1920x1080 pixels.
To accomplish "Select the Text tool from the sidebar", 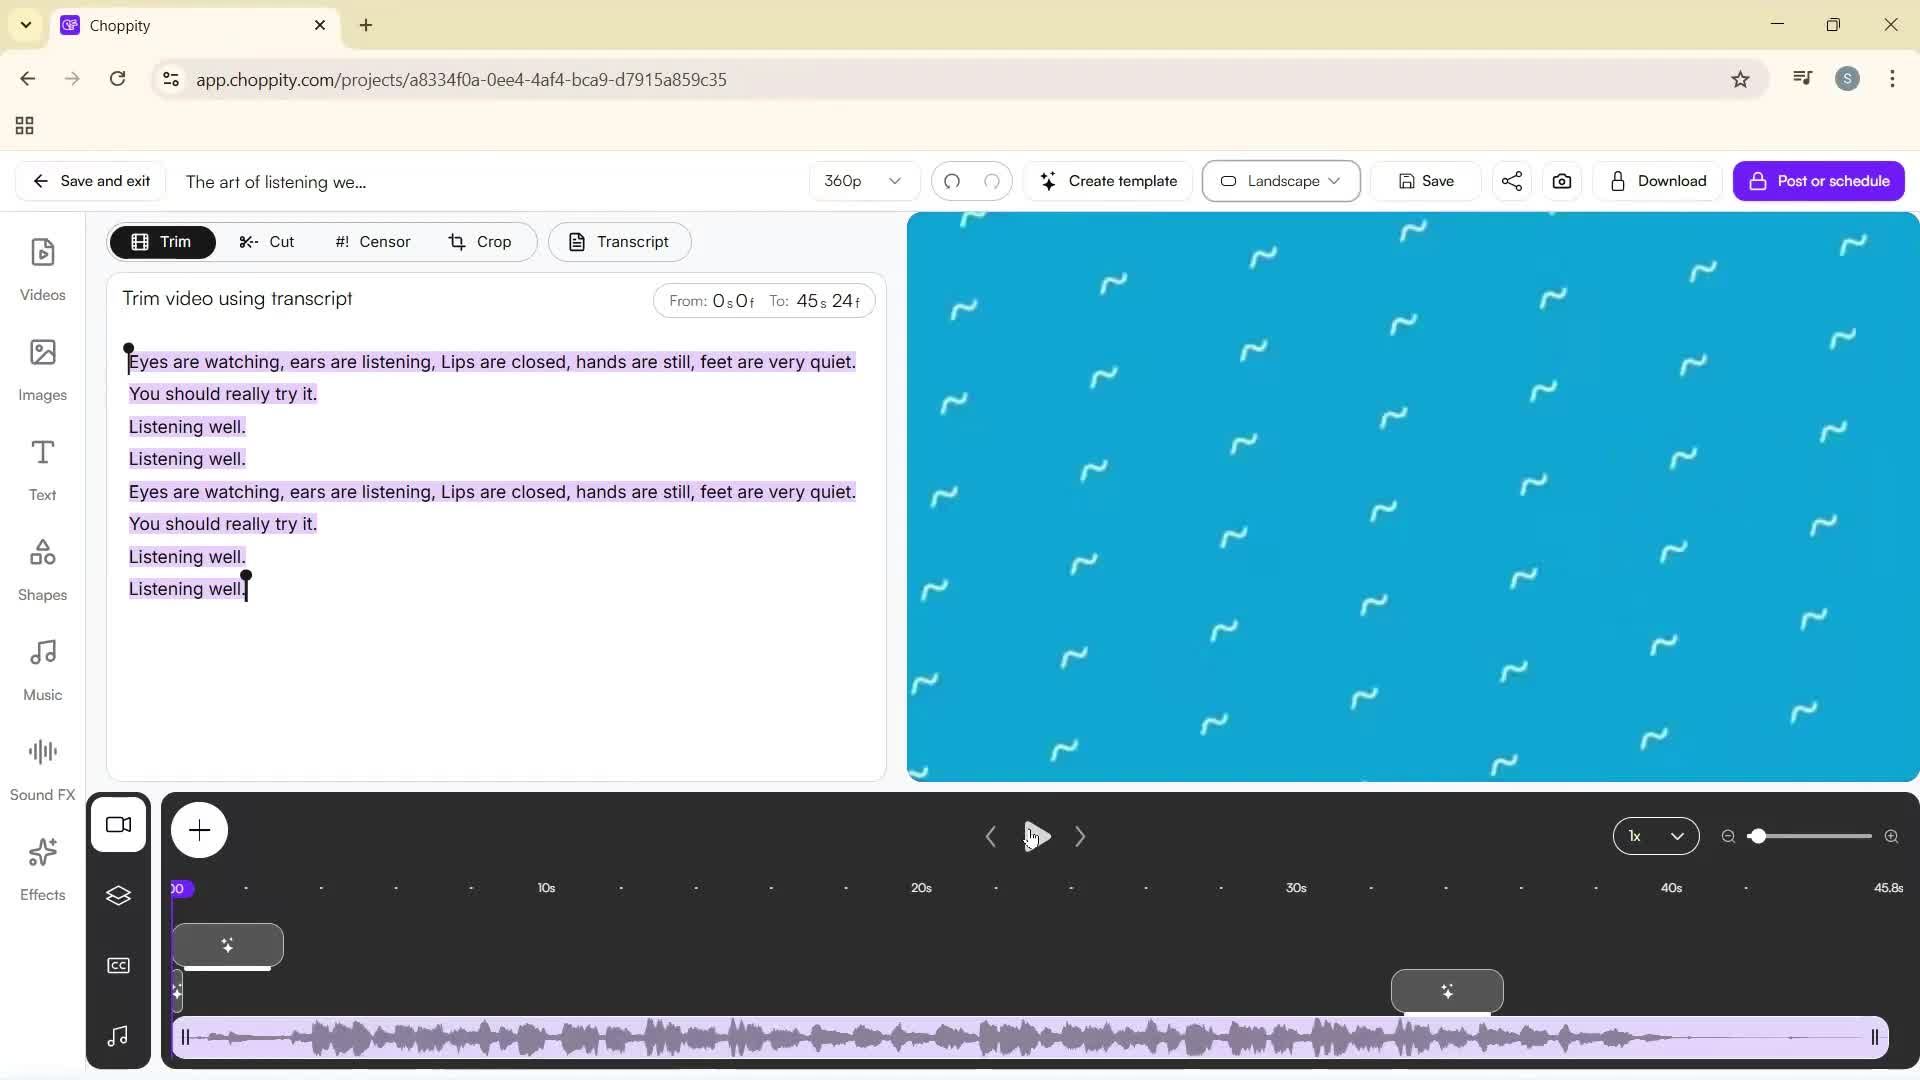I will point(42,468).
